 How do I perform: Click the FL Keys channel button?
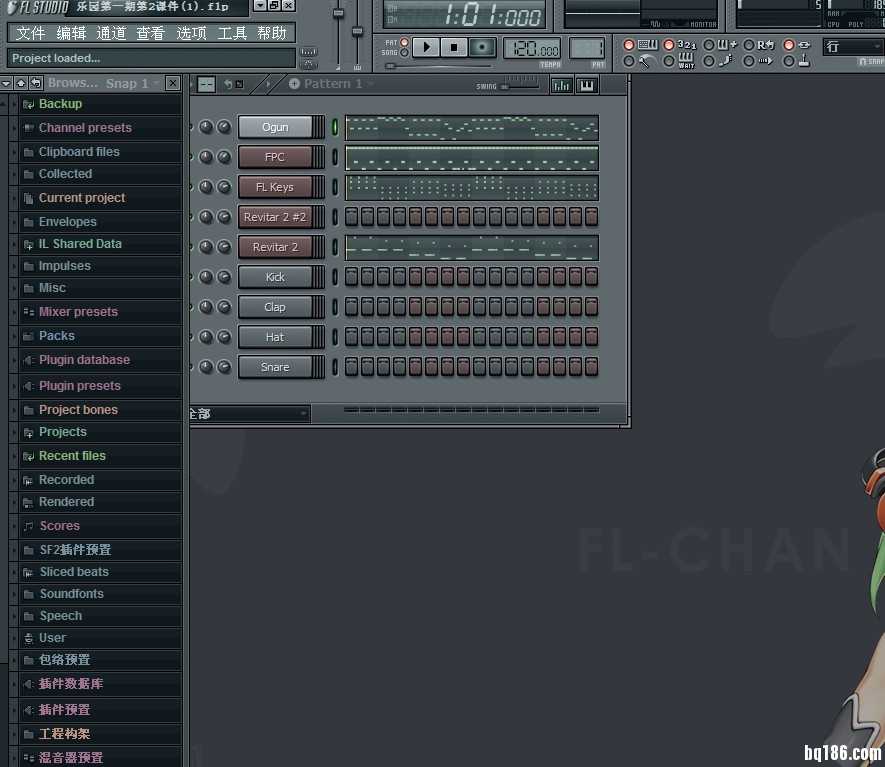(275, 187)
